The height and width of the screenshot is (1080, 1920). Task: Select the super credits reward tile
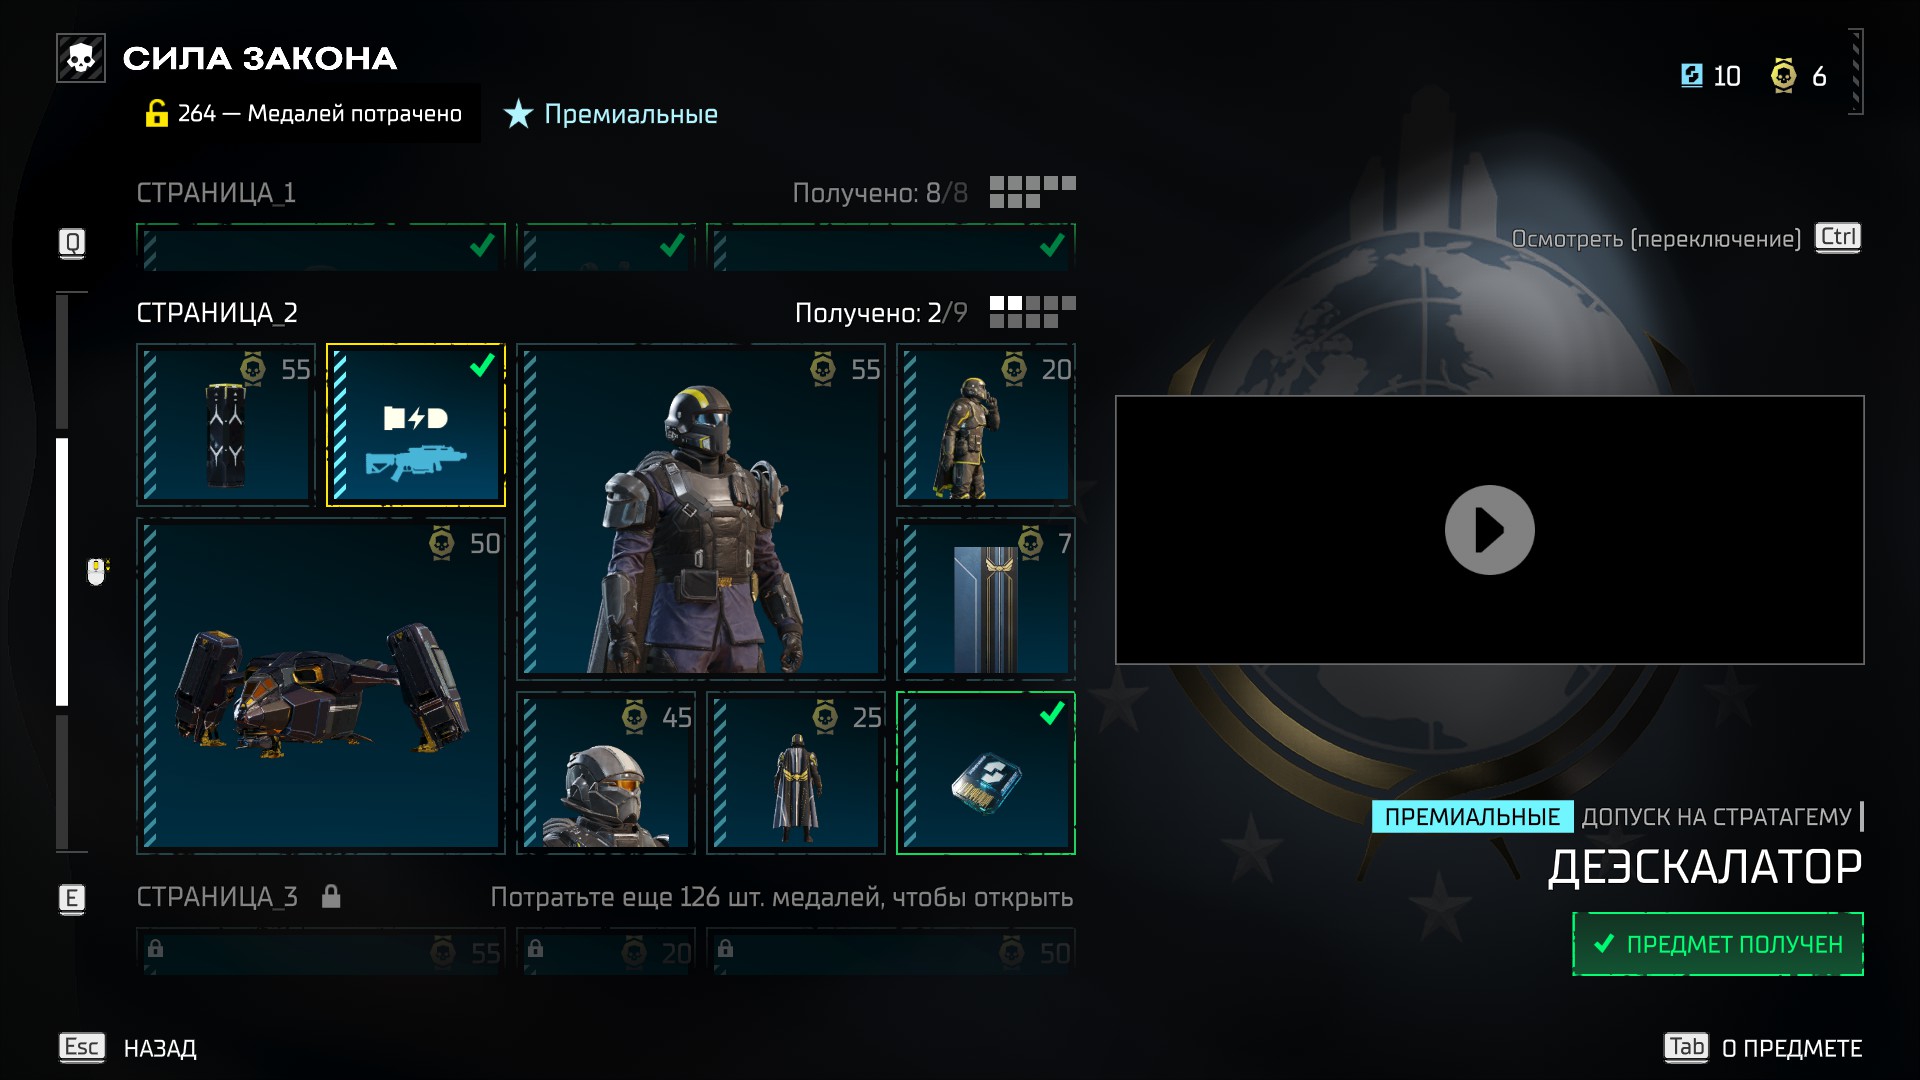986,773
